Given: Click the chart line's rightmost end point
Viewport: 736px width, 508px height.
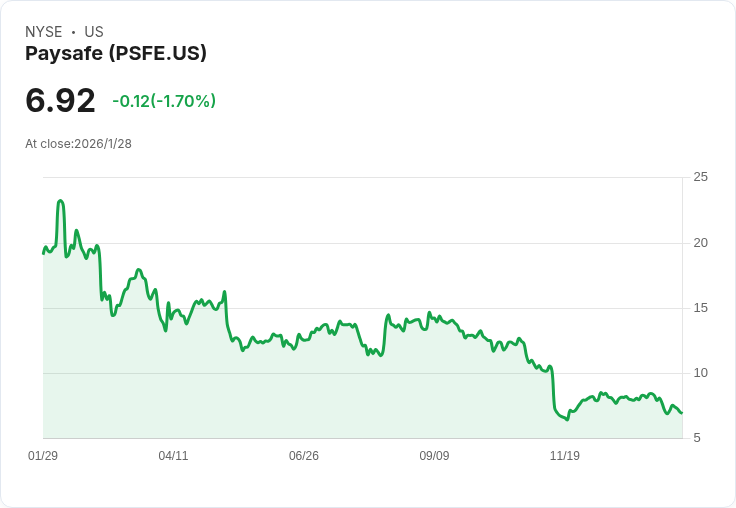Looking at the screenshot, I should pos(682,413).
